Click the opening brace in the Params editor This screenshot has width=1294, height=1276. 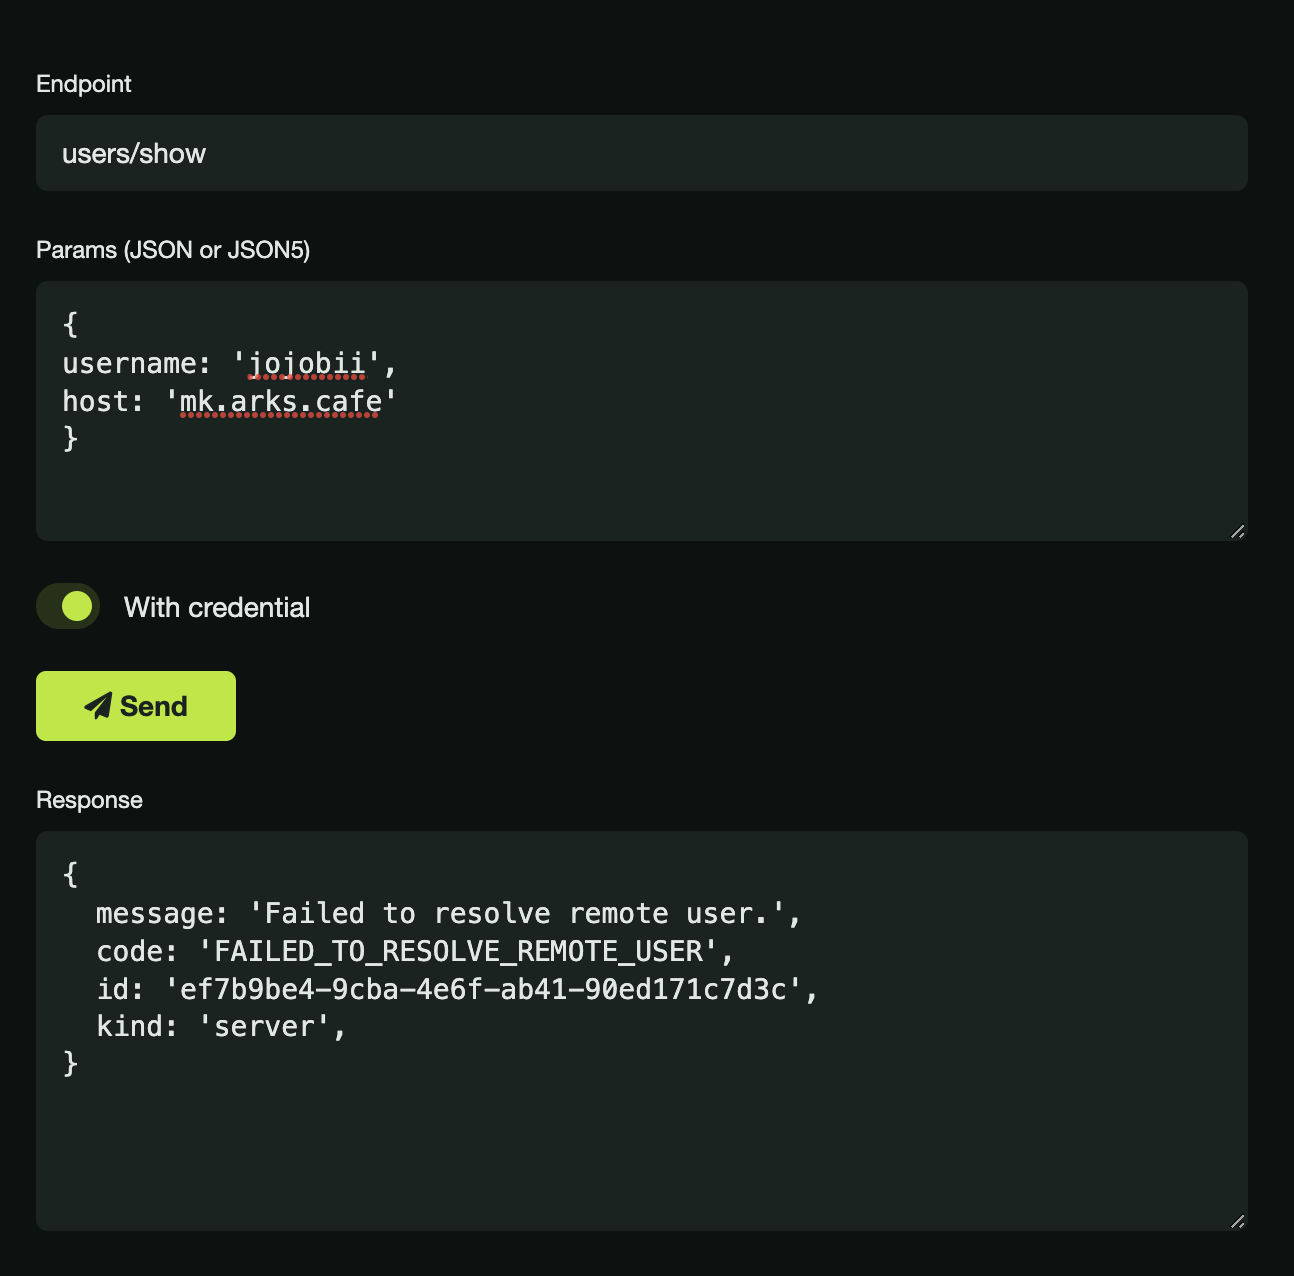point(69,324)
